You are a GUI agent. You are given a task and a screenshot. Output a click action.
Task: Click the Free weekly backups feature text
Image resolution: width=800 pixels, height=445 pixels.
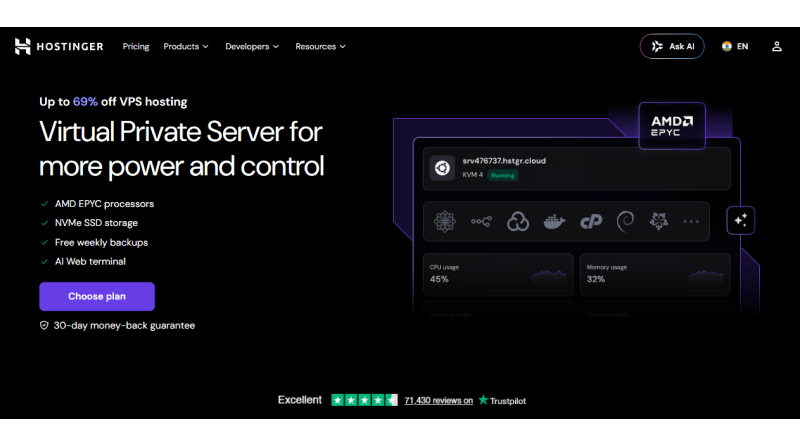click(102, 242)
